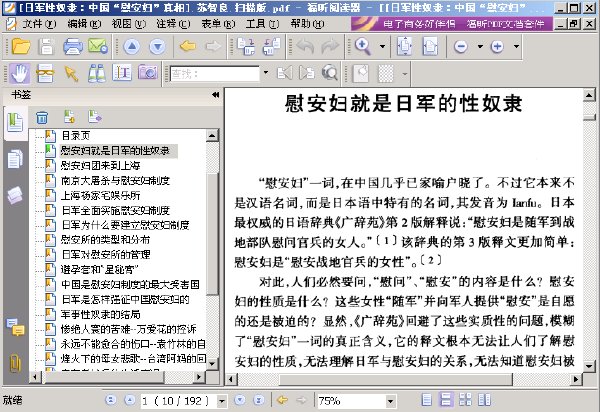This screenshot has width=600, height=412.
Task: Open the 表单(R) menu
Action: pyautogui.click(x=218, y=24)
